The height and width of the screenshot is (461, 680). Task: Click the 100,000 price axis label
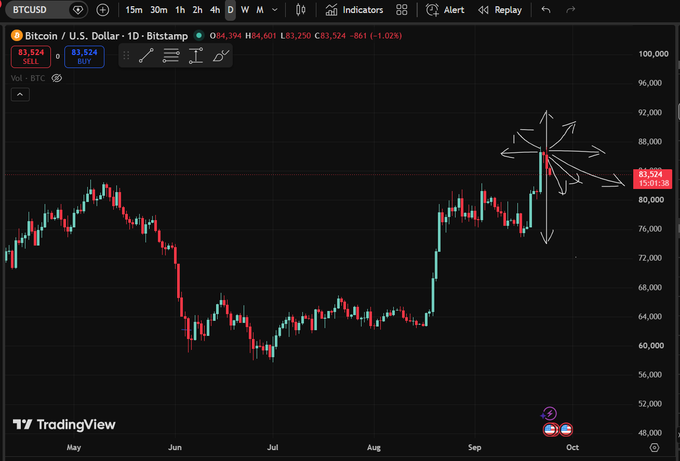coord(653,54)
